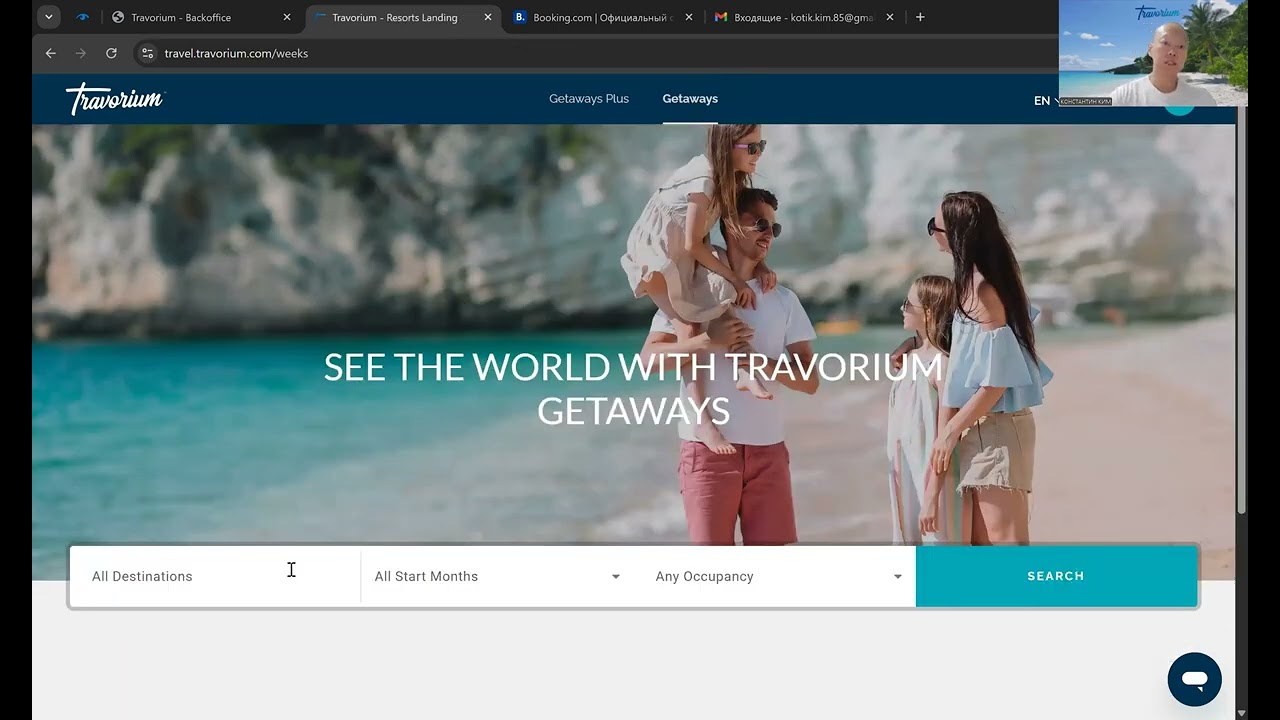Open the EN language selector
The width and height of the screenshot is (1280, 720).
(1046, 101)
